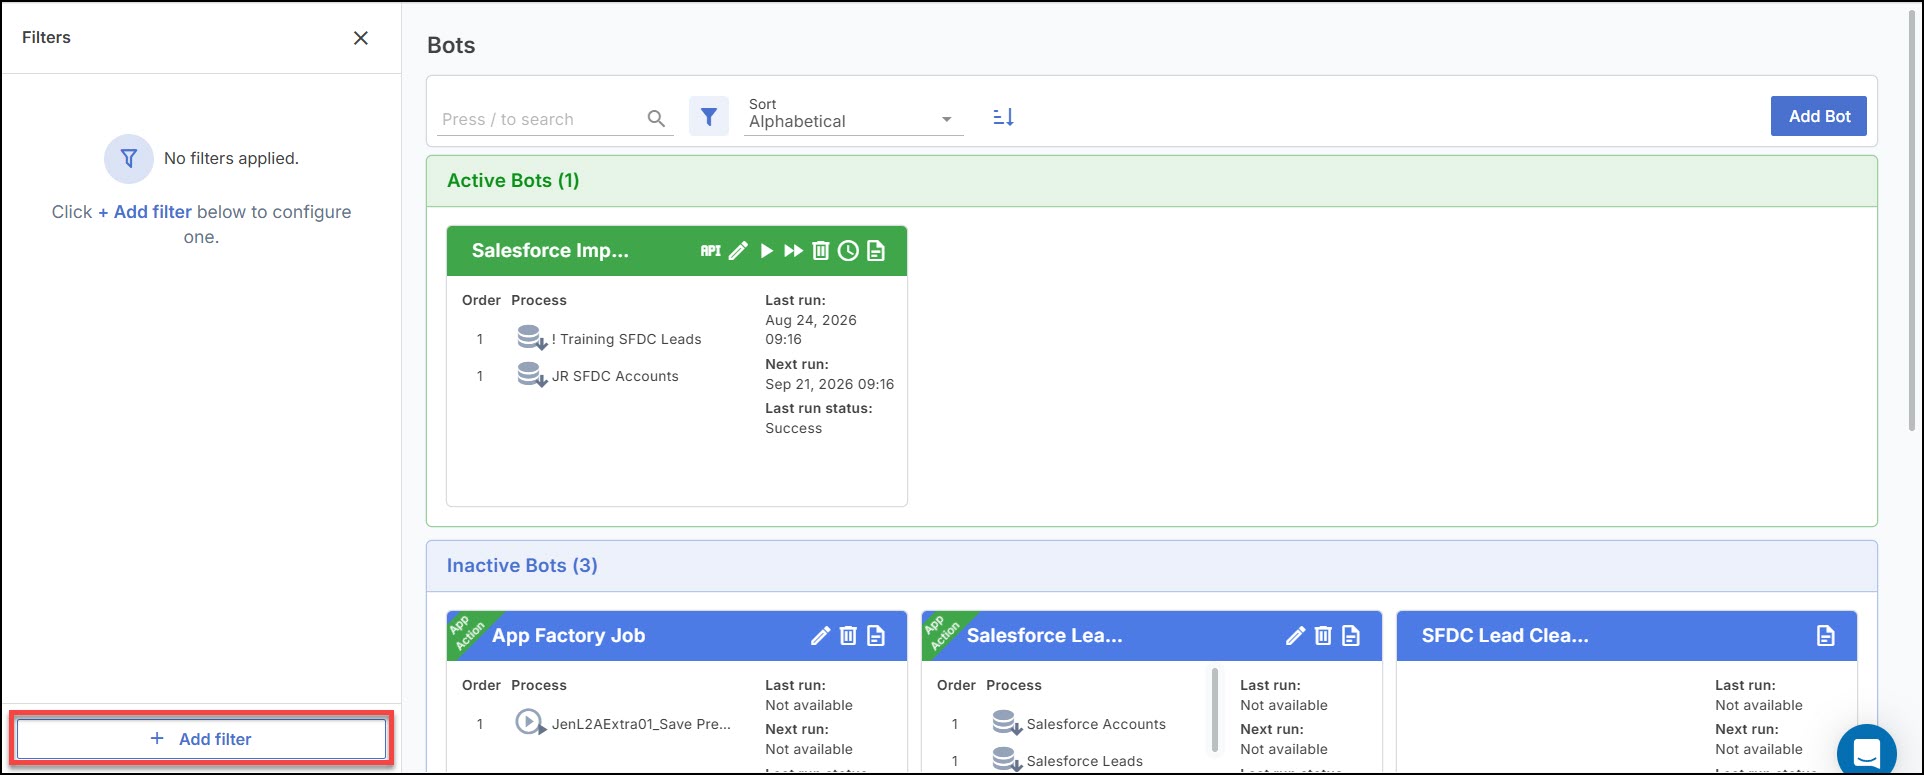Screen dimensions: 1924x775
Task: Open API settings for Salesforce Imp... bot
Action: (710, 251)
